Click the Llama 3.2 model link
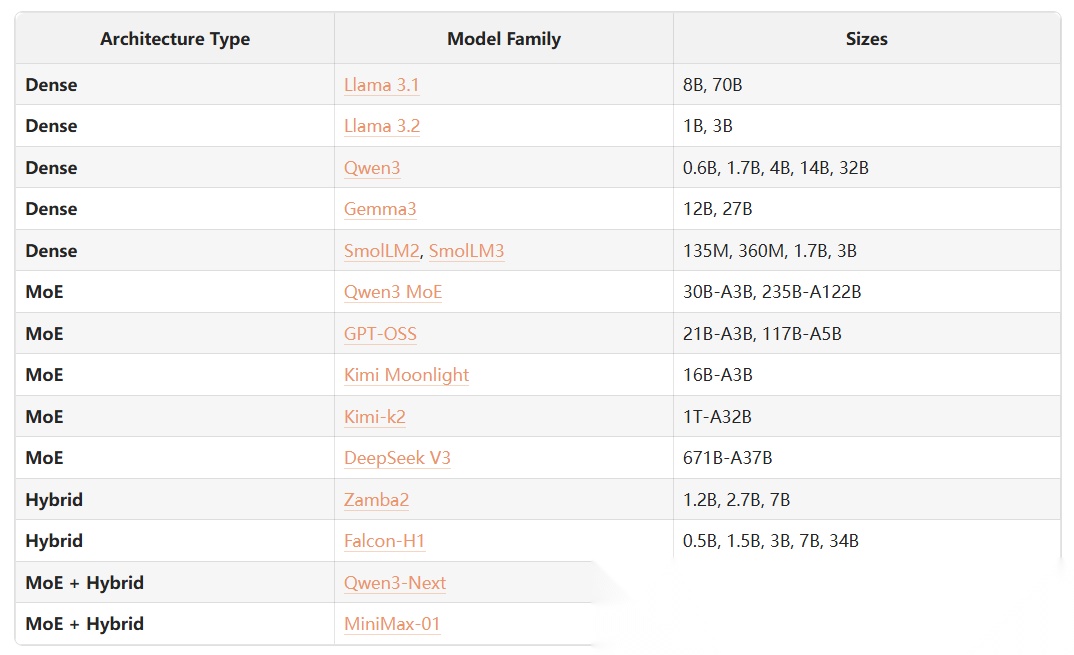The height and width of the screenshot is (655, 1074). point(382,126)
